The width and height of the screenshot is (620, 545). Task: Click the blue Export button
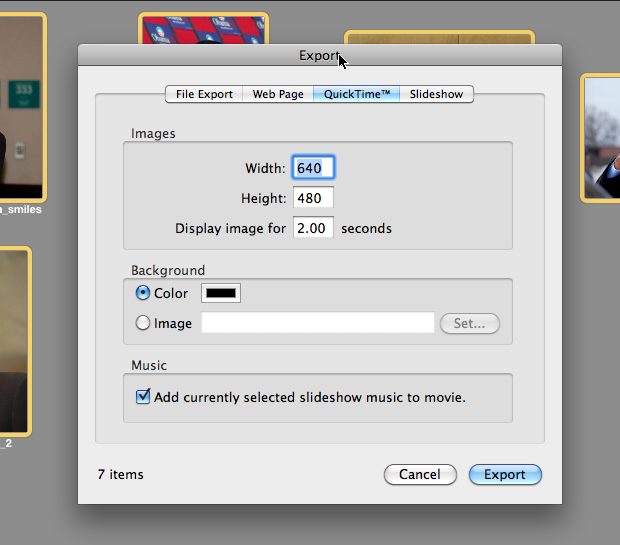[505, 474]
